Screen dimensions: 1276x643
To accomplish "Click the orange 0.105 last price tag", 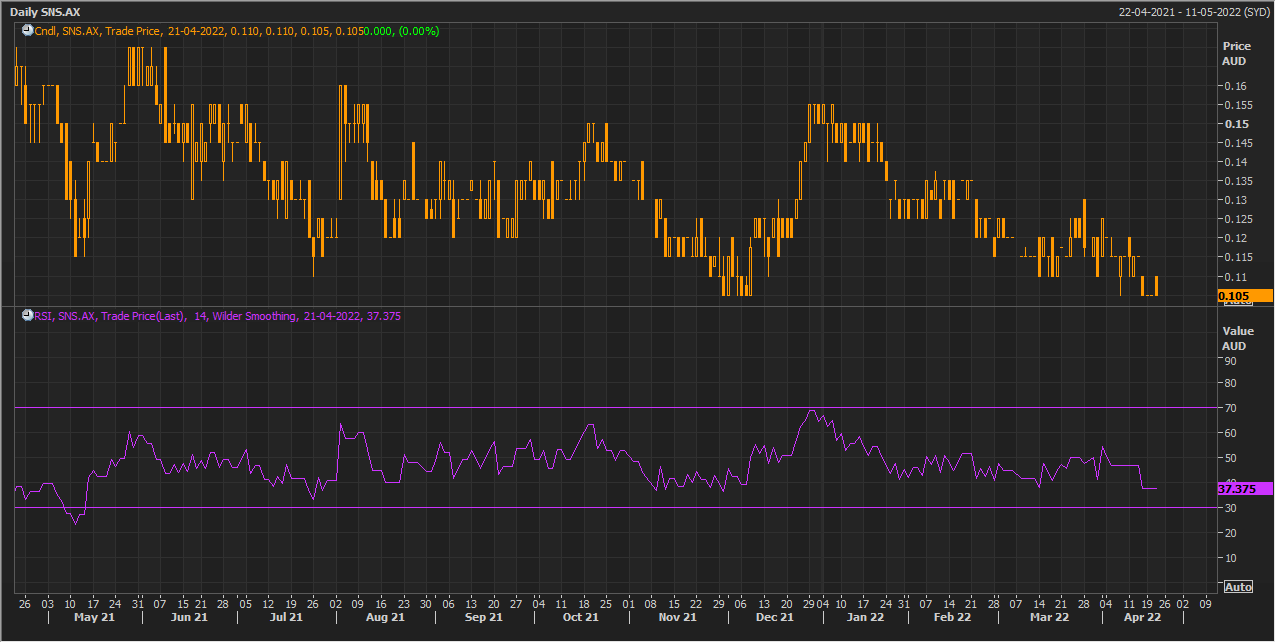I will (x=1244, y=295).
